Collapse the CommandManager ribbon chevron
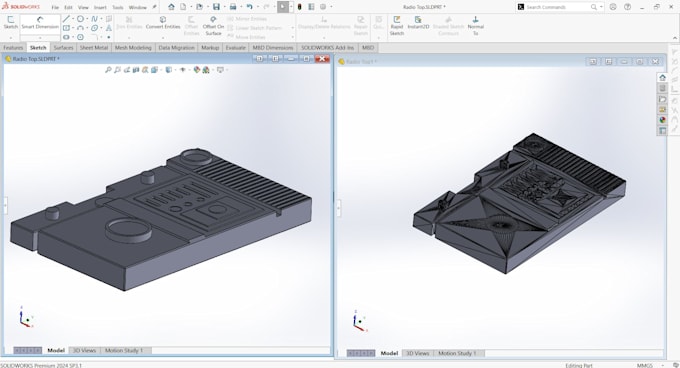The height and width of the screenshot is (368, 680). point(675,38)
